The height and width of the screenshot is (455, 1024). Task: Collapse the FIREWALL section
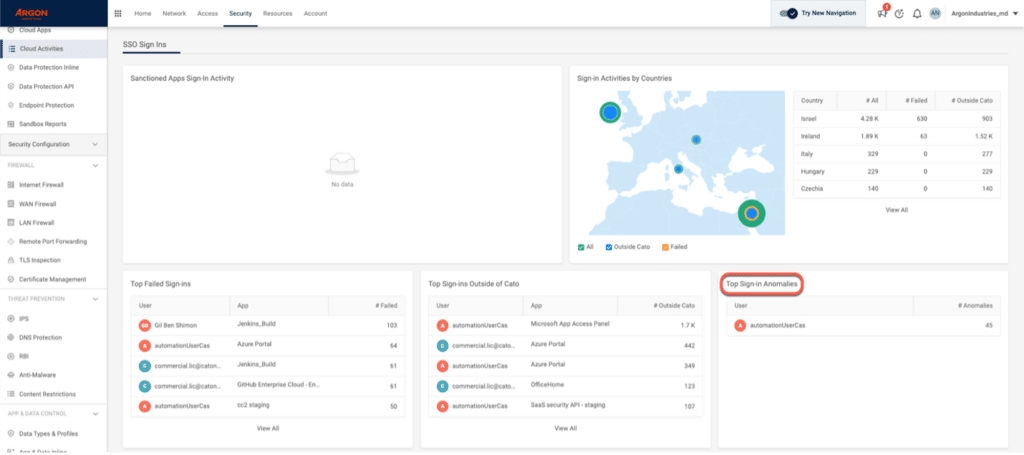(x=95, y=165)
